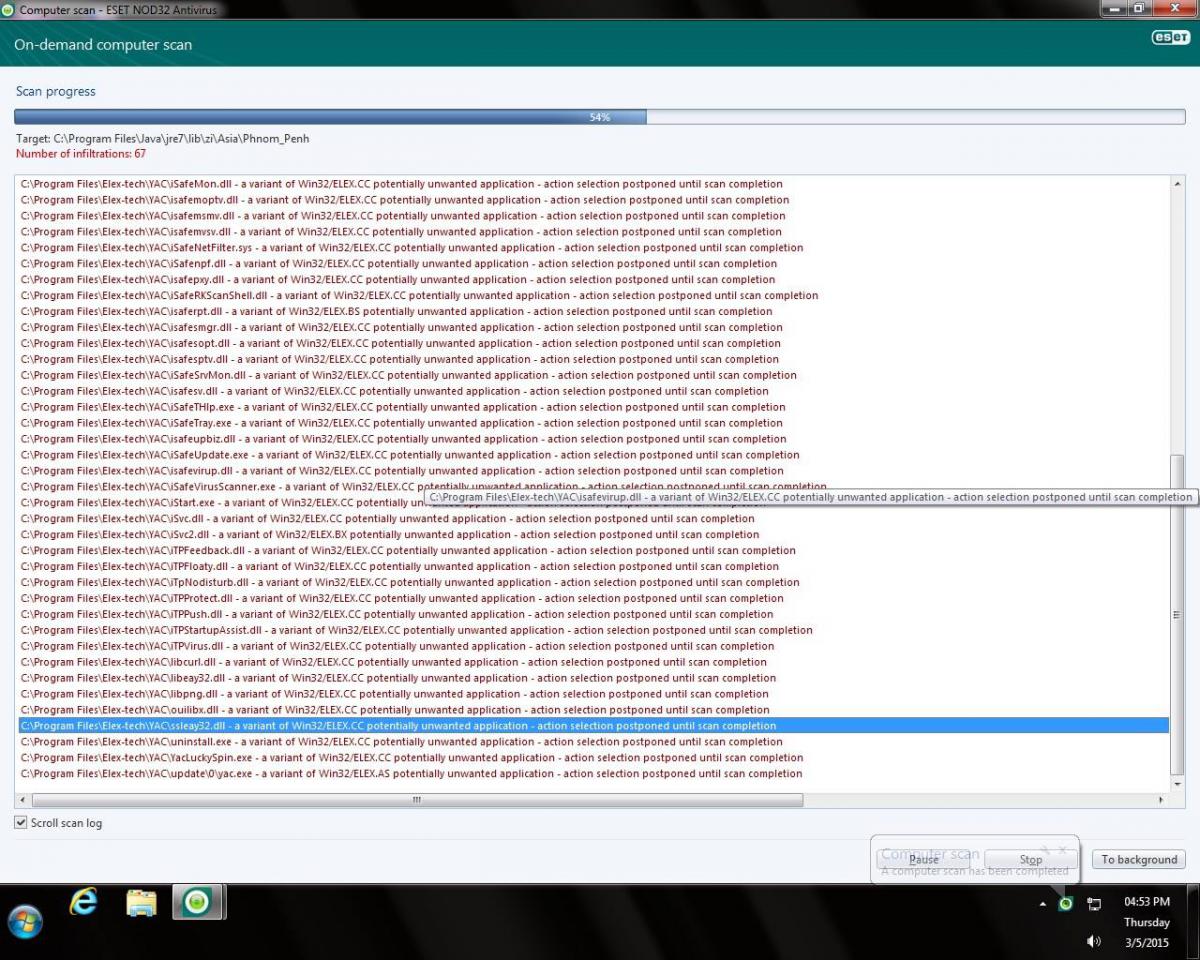Click the log's scroll left arrow
Viewport: 1200px width, 960px height.
tap(23, 800)
